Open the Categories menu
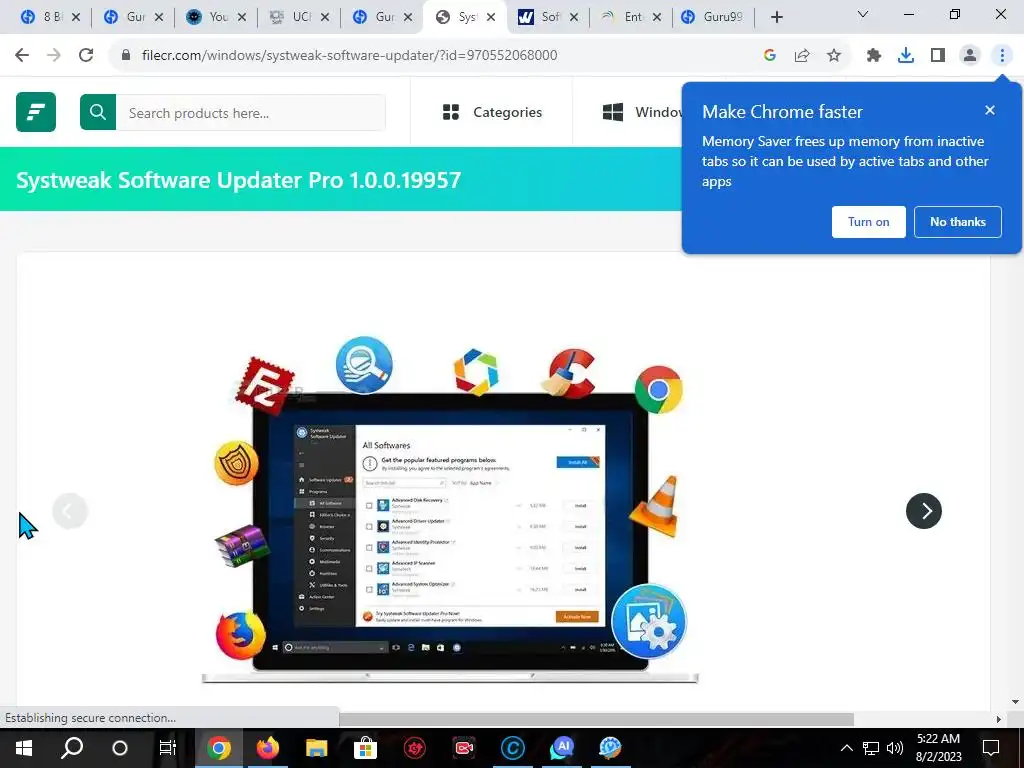Image resolution: width=1024 pixels, height=768 pixels. [x=492, y=112]
